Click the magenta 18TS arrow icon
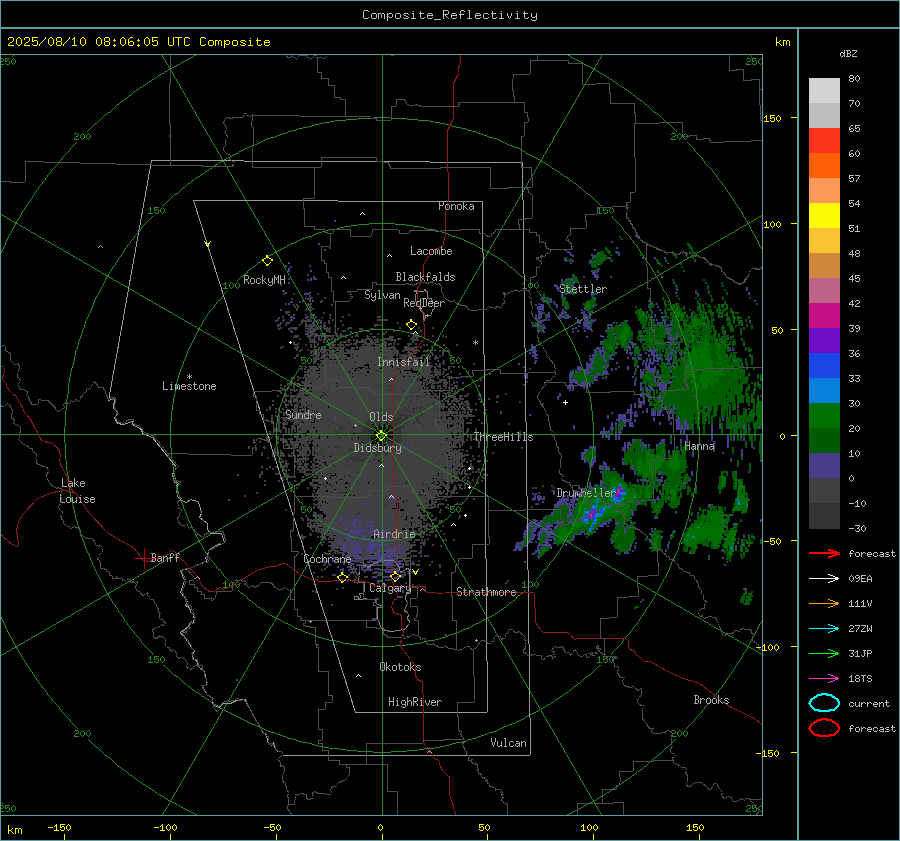This screenshot has width=900, height=841. pyautogui.click(x=824, y=679)
